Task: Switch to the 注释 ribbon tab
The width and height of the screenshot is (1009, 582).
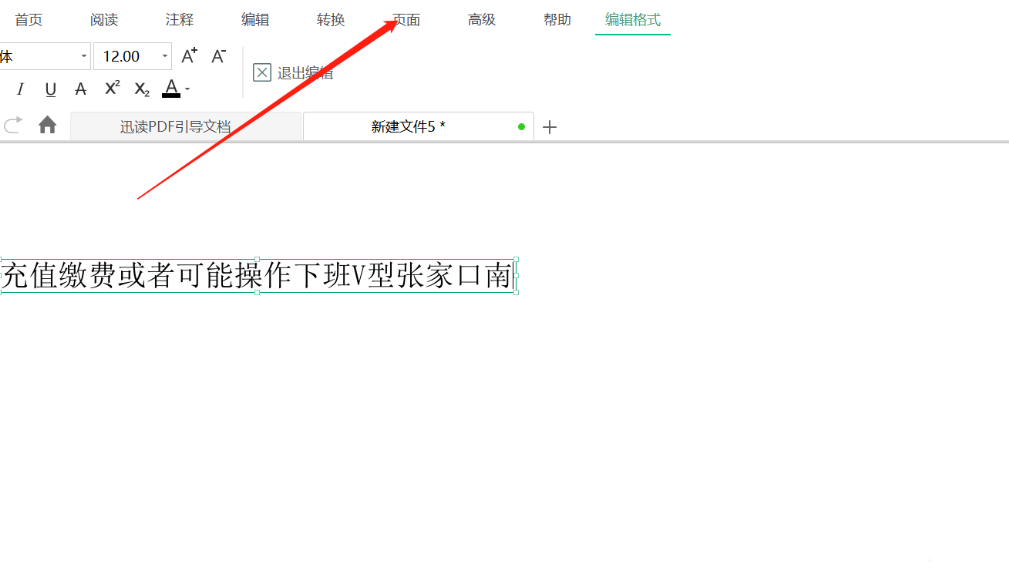Action: click(x=179, y=18)
